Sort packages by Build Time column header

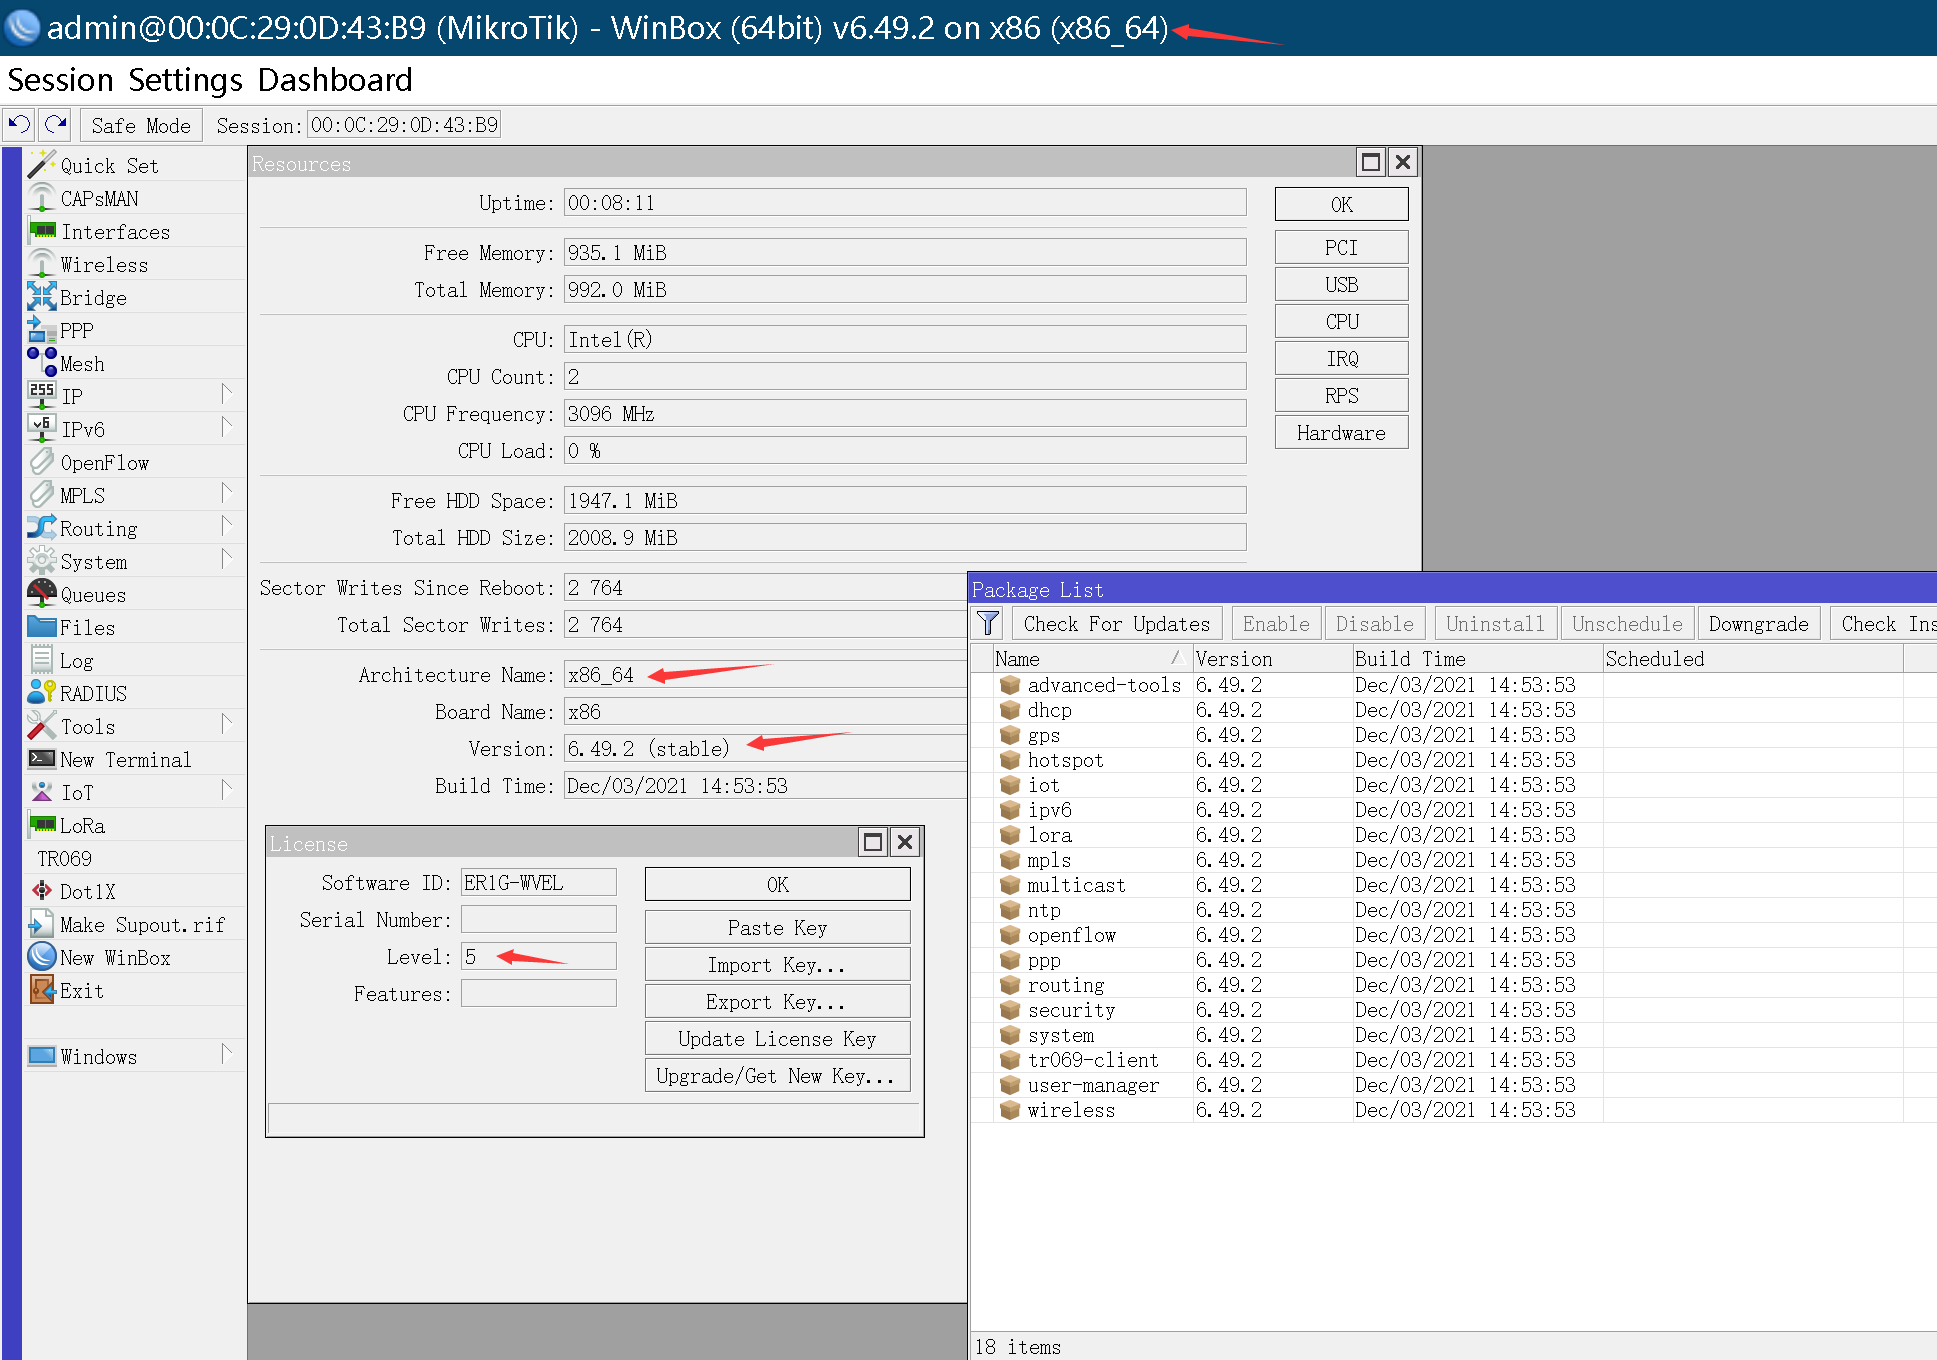(1478, 658)
